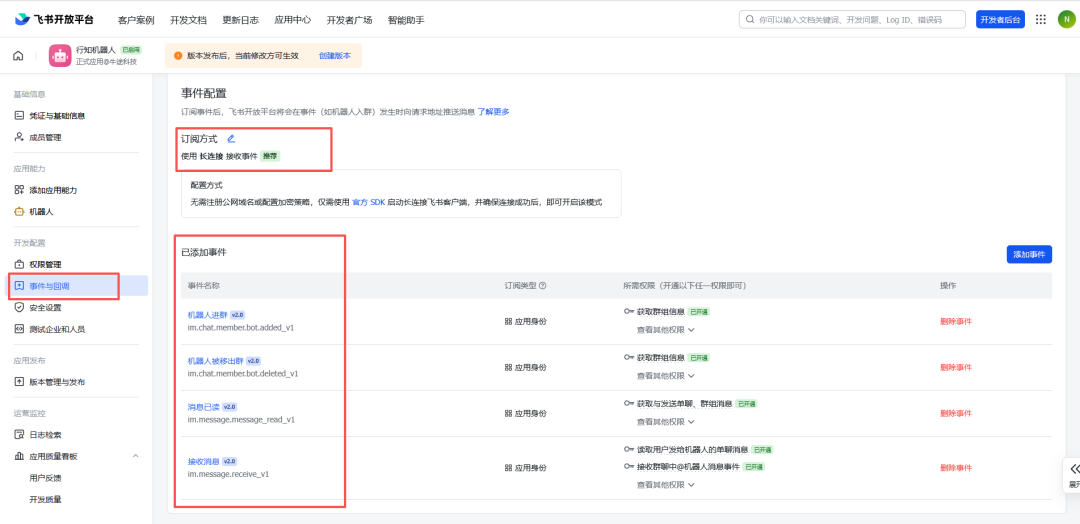Image resolution: width=1080 pixels, height=524 pixels.
Task: Click text im.message.receive_v1
Action: tap(228, 474)
